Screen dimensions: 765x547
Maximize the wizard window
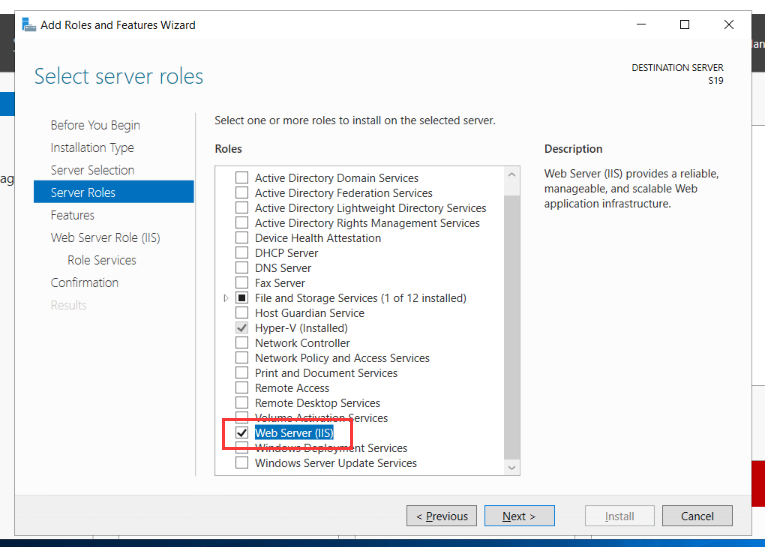pyautogui.click(x=684, y=24)
